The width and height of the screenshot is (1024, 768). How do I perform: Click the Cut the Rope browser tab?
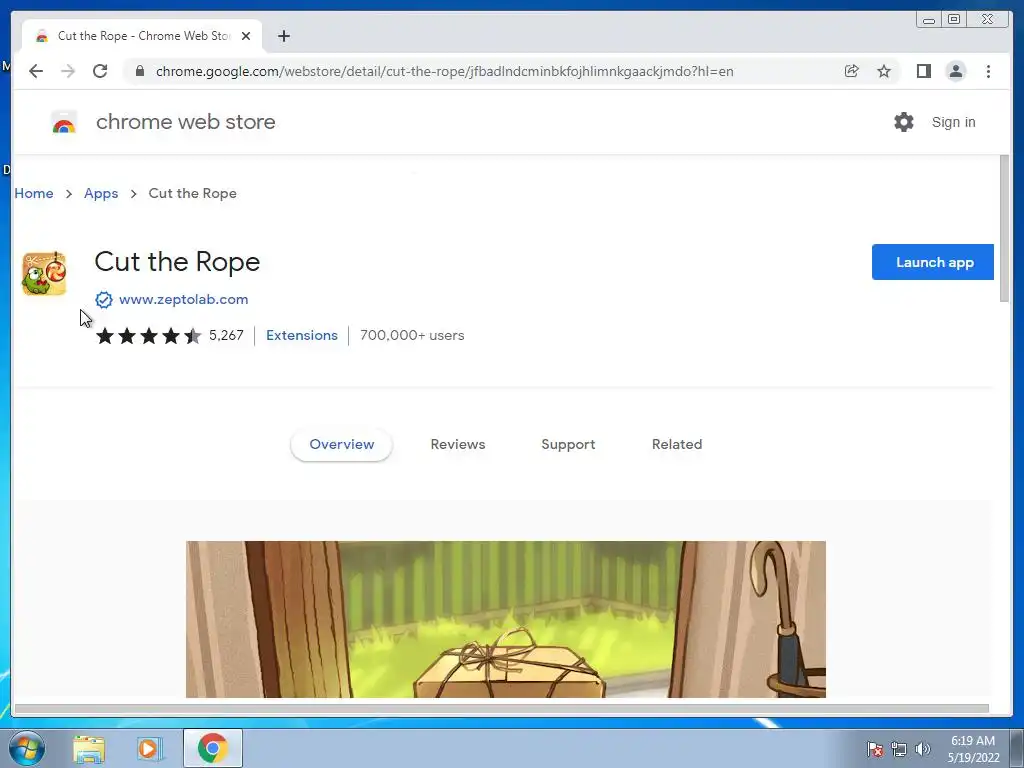pos(142,36)
